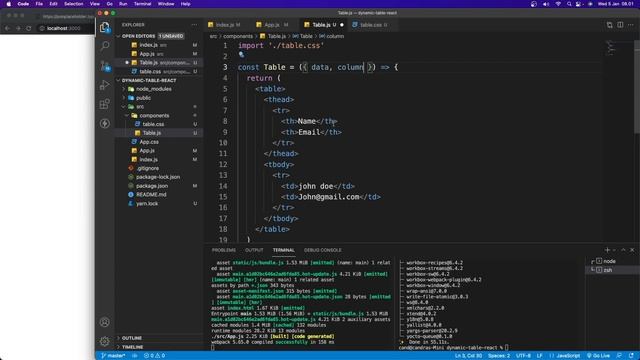Open the Run and Debug view
Viewport: 640px width, 360px height.
tap(104, 84)
